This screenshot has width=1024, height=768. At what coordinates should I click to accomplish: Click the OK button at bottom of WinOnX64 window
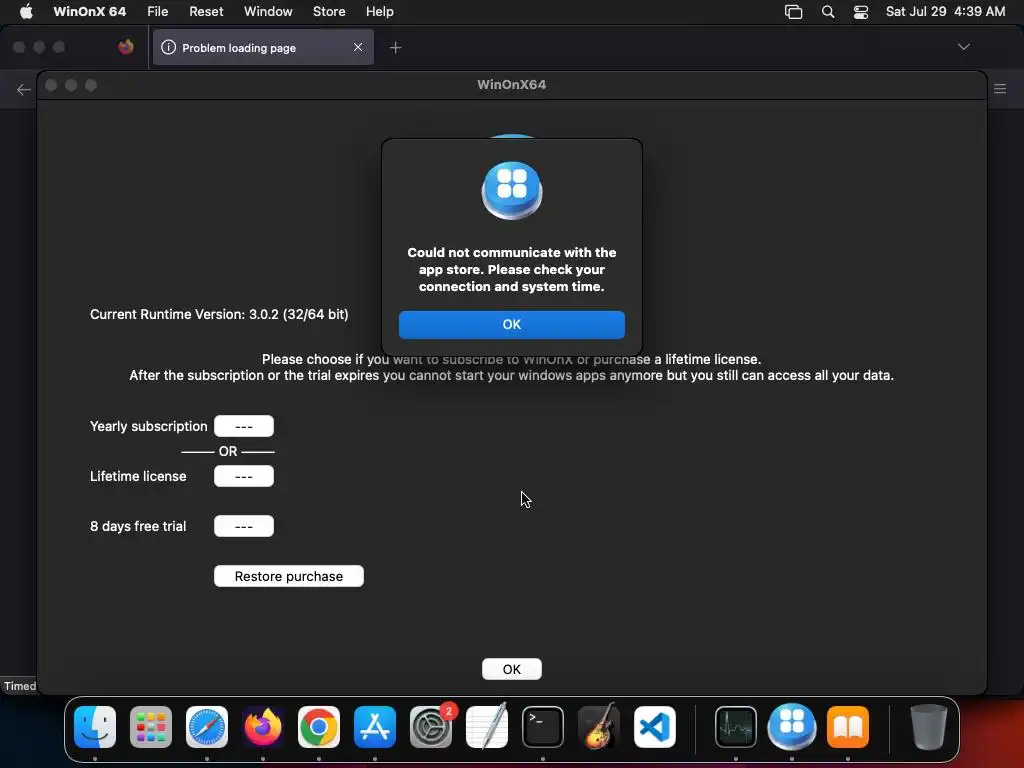pyautogui.click(x=511, y=669)
